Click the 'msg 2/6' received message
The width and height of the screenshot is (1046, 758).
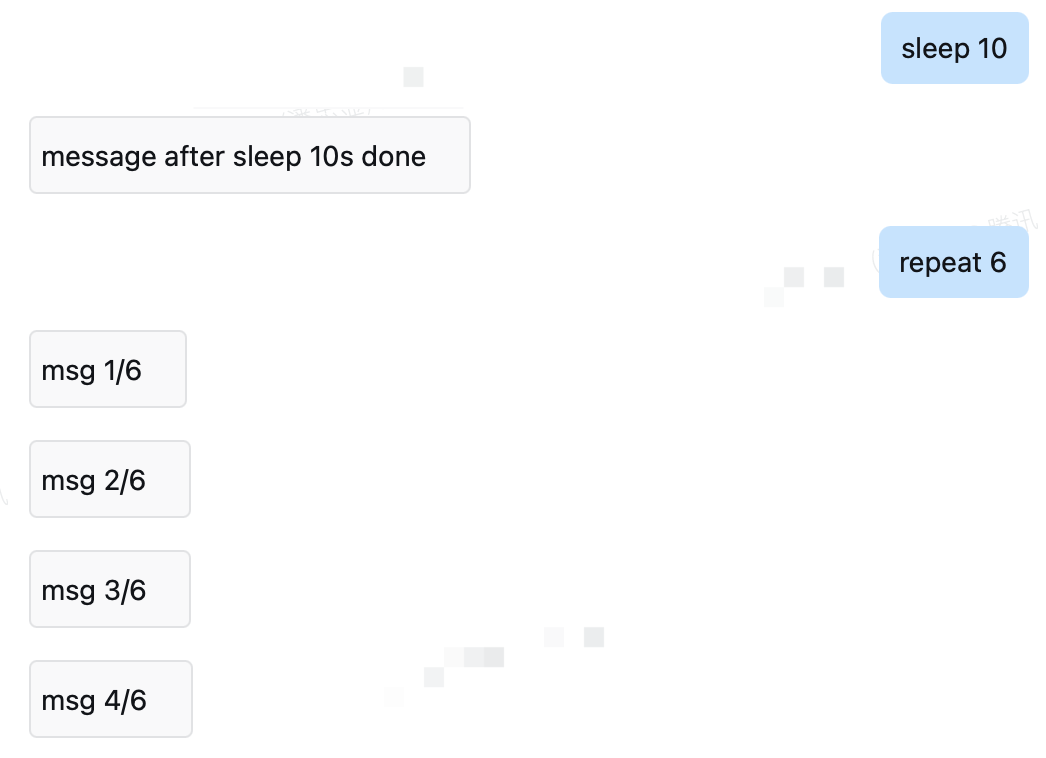tap(110, 479)
